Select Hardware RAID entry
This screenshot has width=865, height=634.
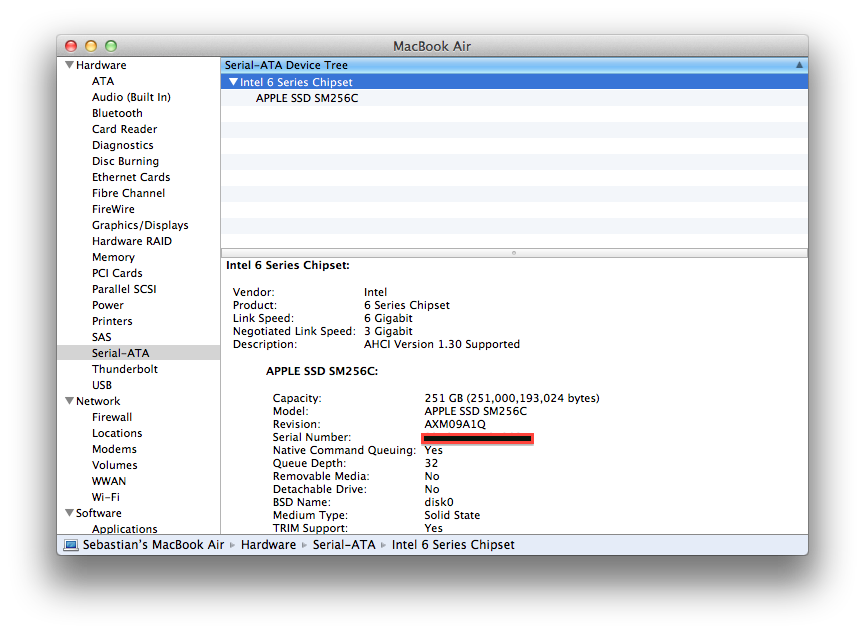coord(132,241)
